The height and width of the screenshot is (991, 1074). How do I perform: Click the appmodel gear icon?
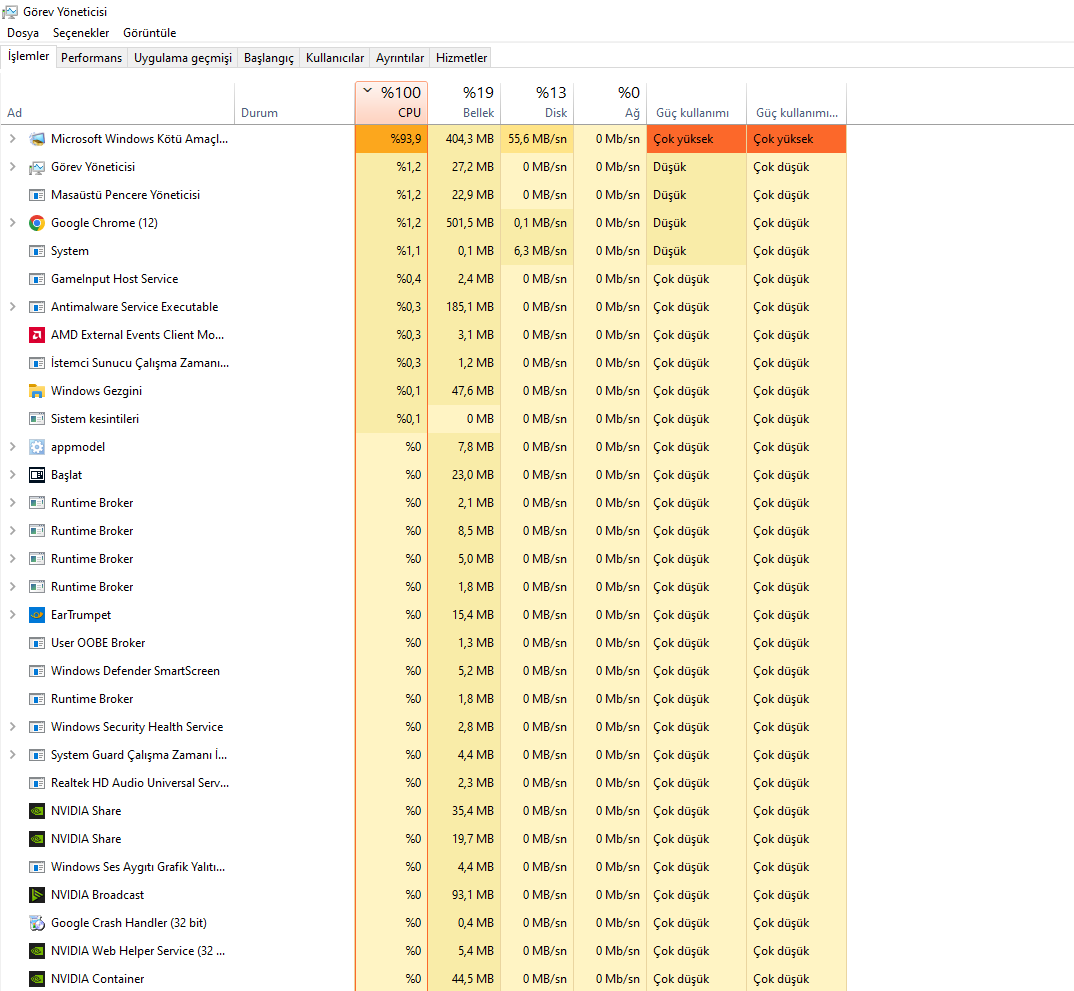coord(37,447)
